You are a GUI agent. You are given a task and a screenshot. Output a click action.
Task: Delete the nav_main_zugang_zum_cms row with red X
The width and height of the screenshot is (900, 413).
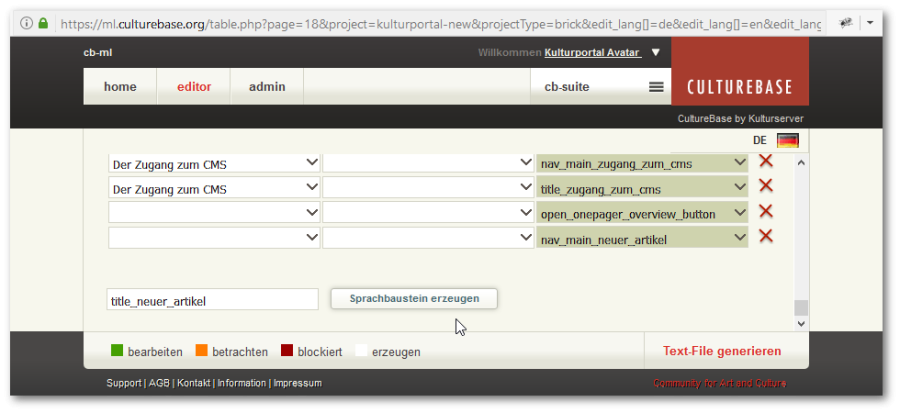[765, 162]
